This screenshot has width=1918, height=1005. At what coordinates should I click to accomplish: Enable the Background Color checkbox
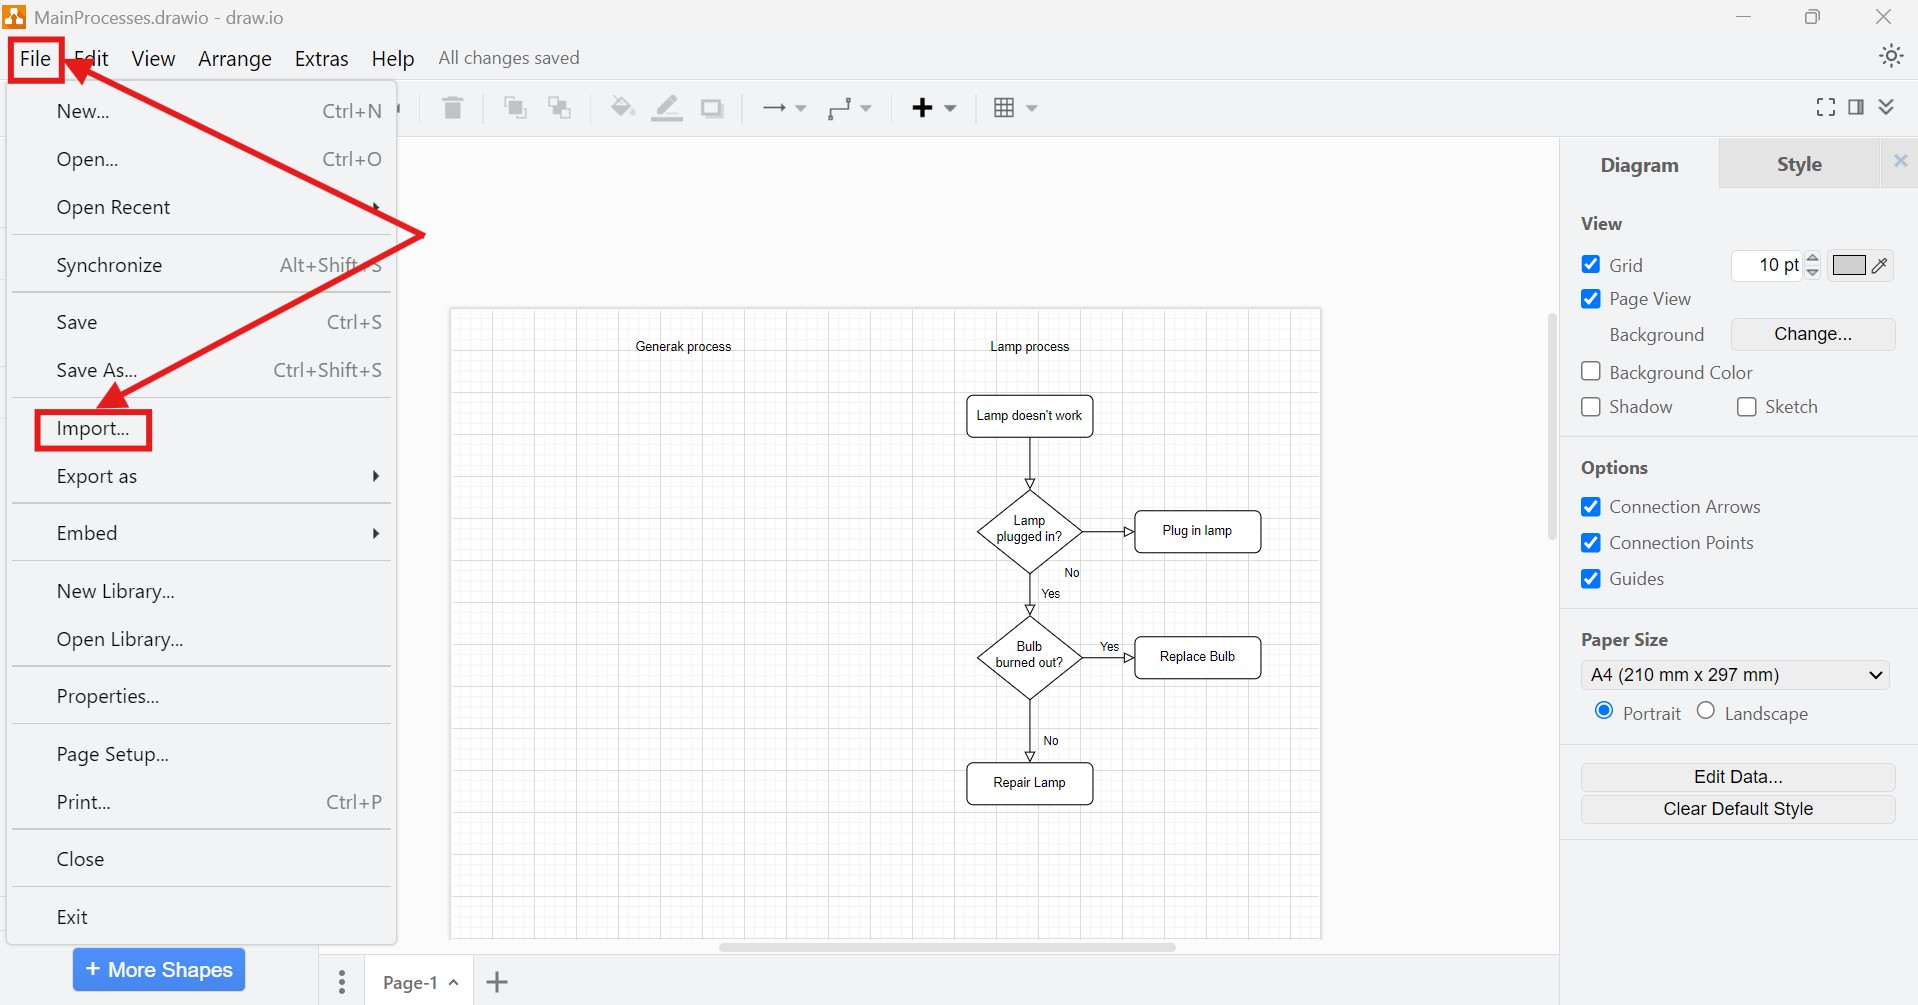1590,371
